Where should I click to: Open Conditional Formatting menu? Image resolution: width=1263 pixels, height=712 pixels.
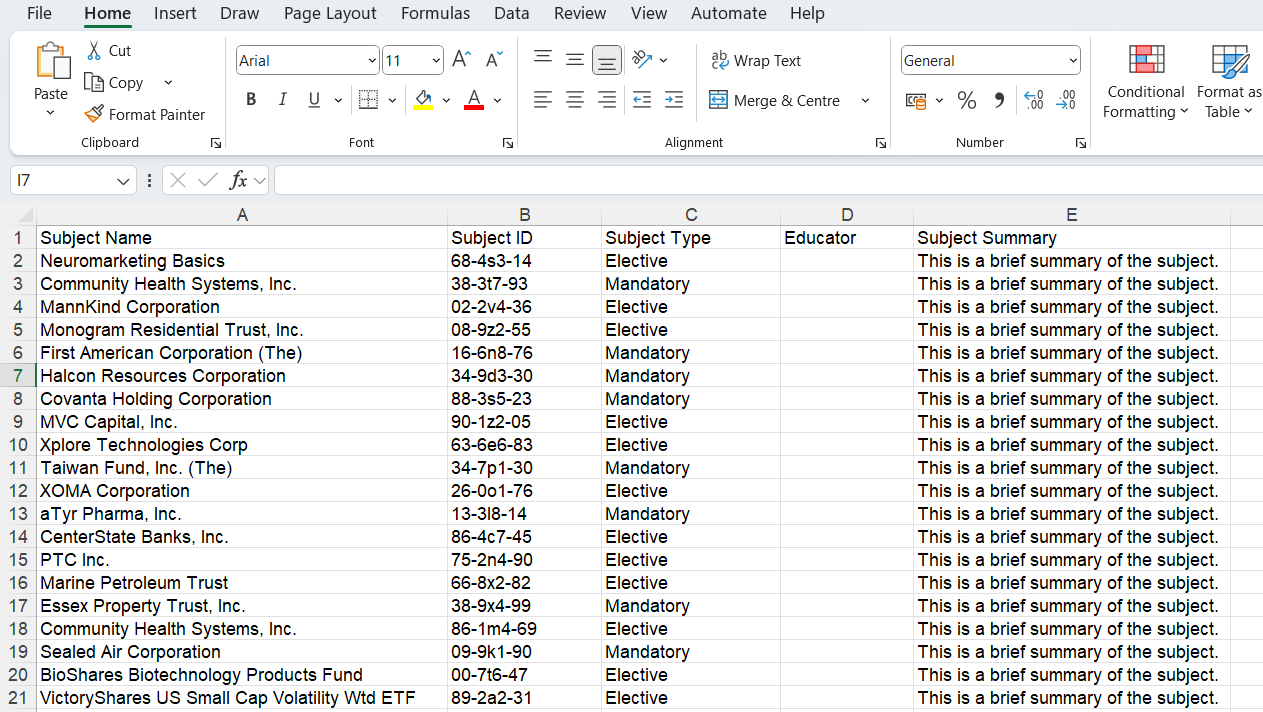tap(1146, 82)
